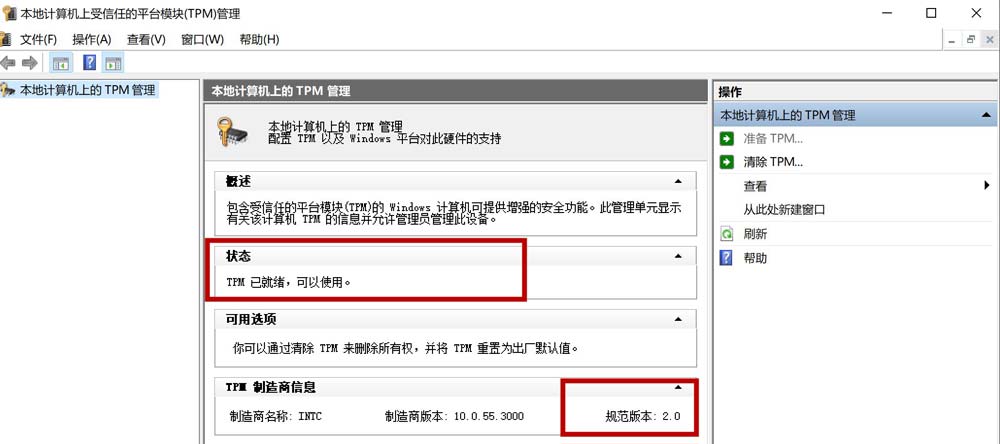1000x444 pixels.
Task: Click 帮助 action in the actions pane
Action: click(755, 258)
